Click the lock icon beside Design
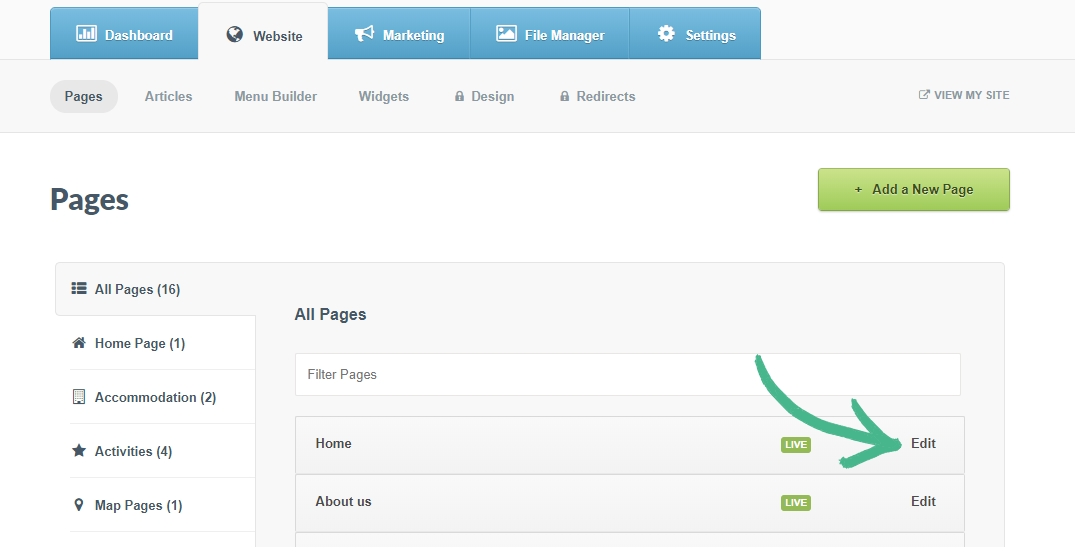Screen dimensions: 1075x547 [459, 97]
